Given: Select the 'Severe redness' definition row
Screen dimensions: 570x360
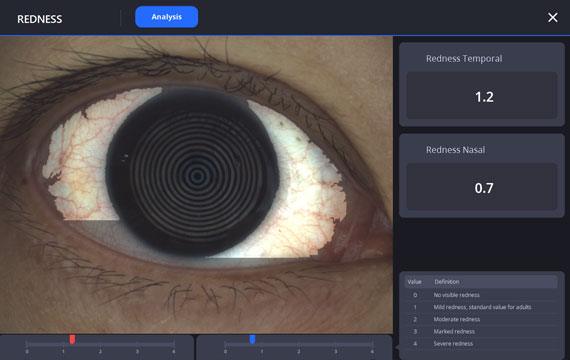Looking at the screenshot, I should [x=481, y=344].
